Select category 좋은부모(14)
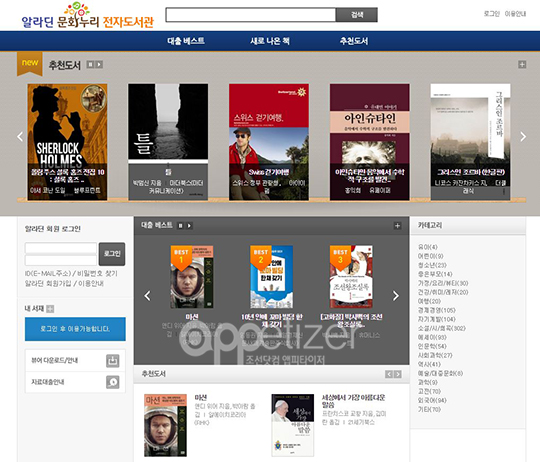Viewport: 540px width, 462px height. pyautogui.click(x=435, y=274)
